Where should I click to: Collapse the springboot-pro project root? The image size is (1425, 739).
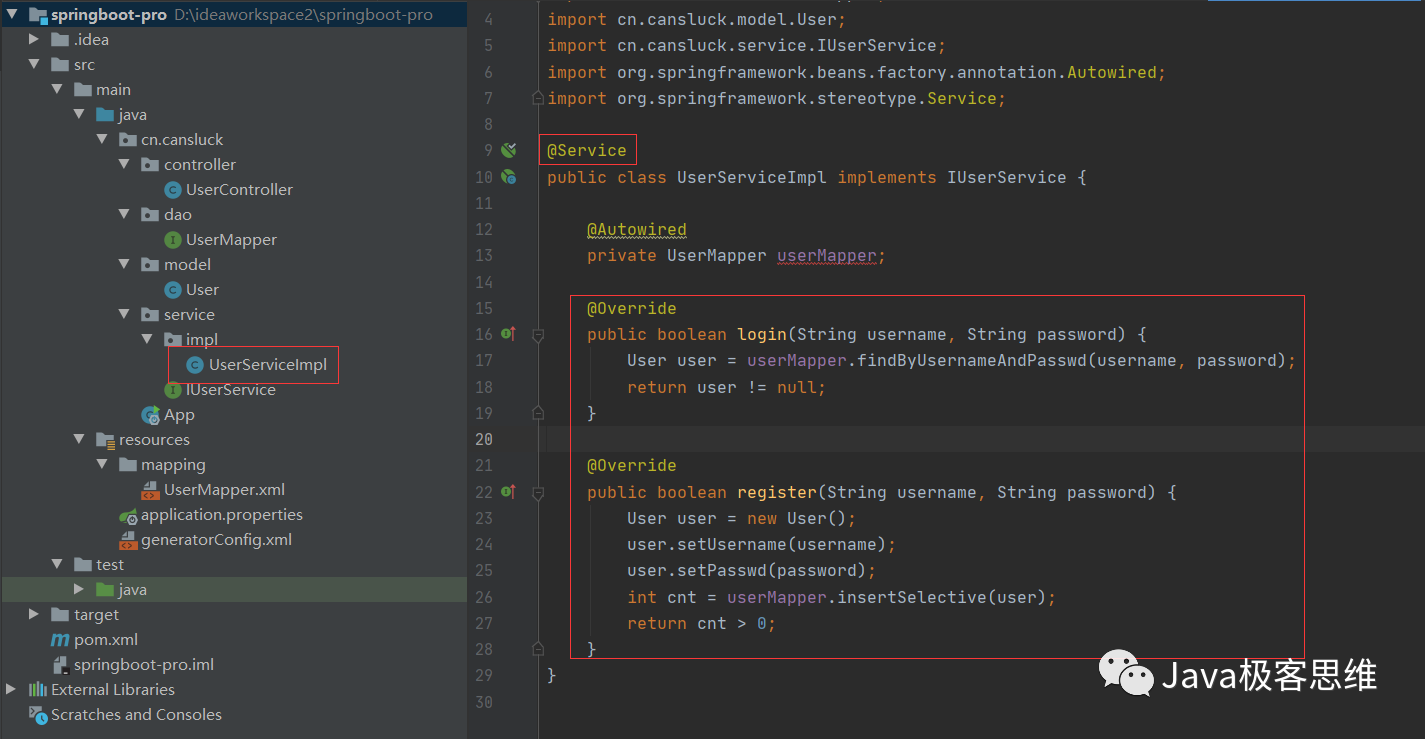pos(12,15)
